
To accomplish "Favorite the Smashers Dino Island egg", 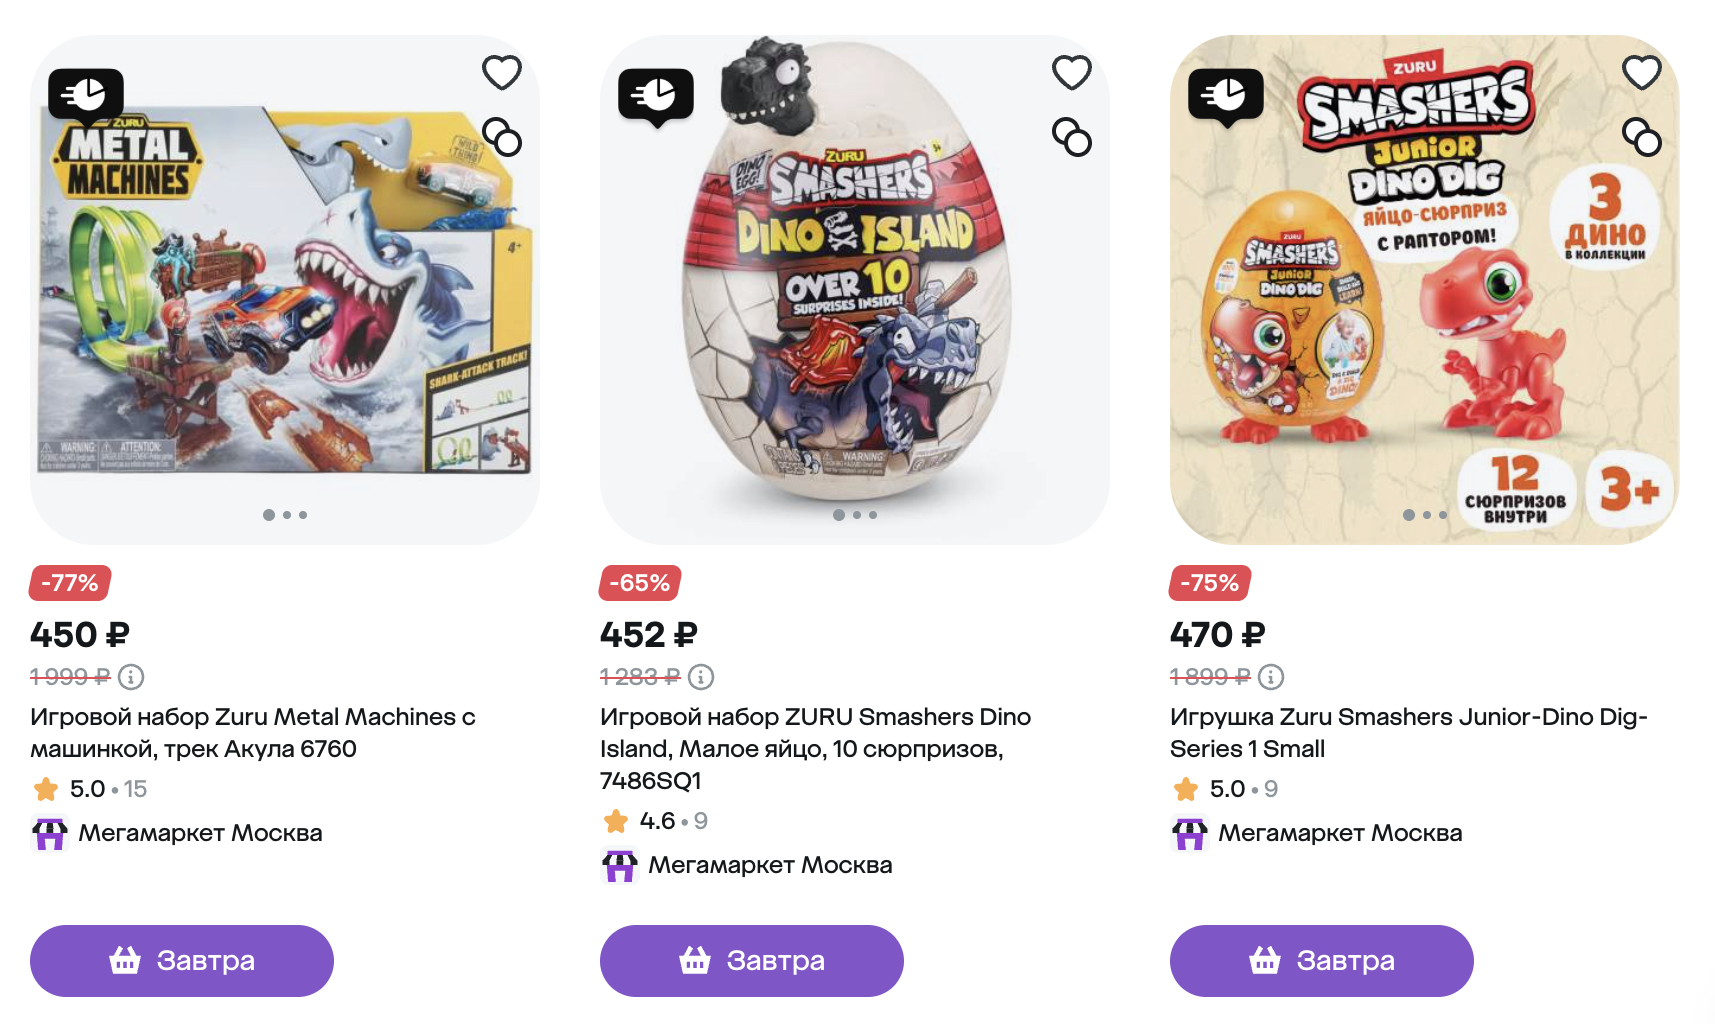I will coord(1072,73).
